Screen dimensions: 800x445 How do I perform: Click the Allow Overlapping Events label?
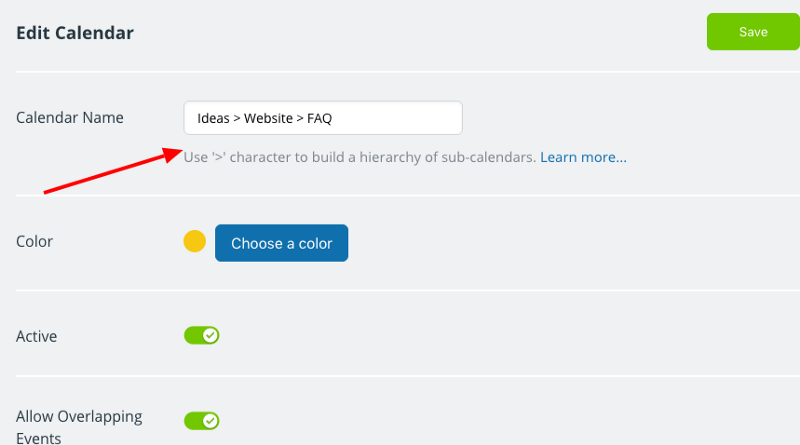click(79, 427)
